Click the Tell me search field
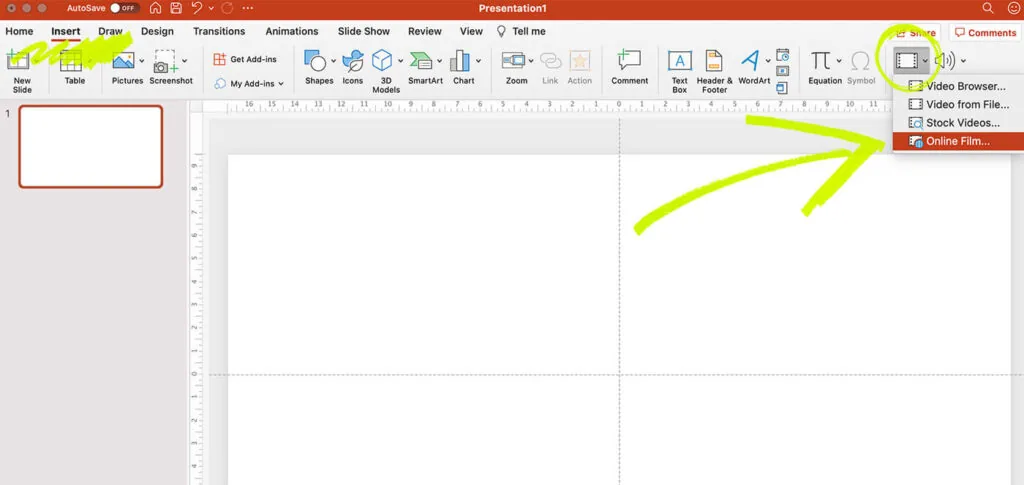This screenshot has width=1024, height=485. (521, 31)
